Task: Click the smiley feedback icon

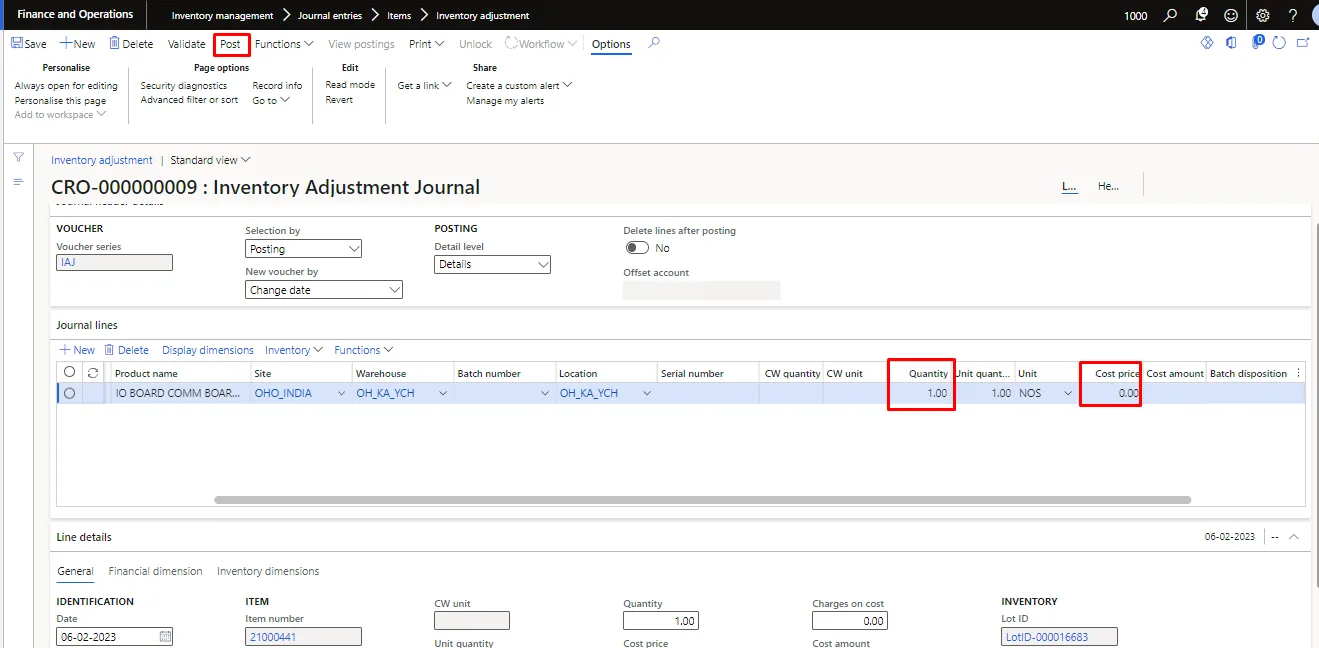Action: point(1231,15)
